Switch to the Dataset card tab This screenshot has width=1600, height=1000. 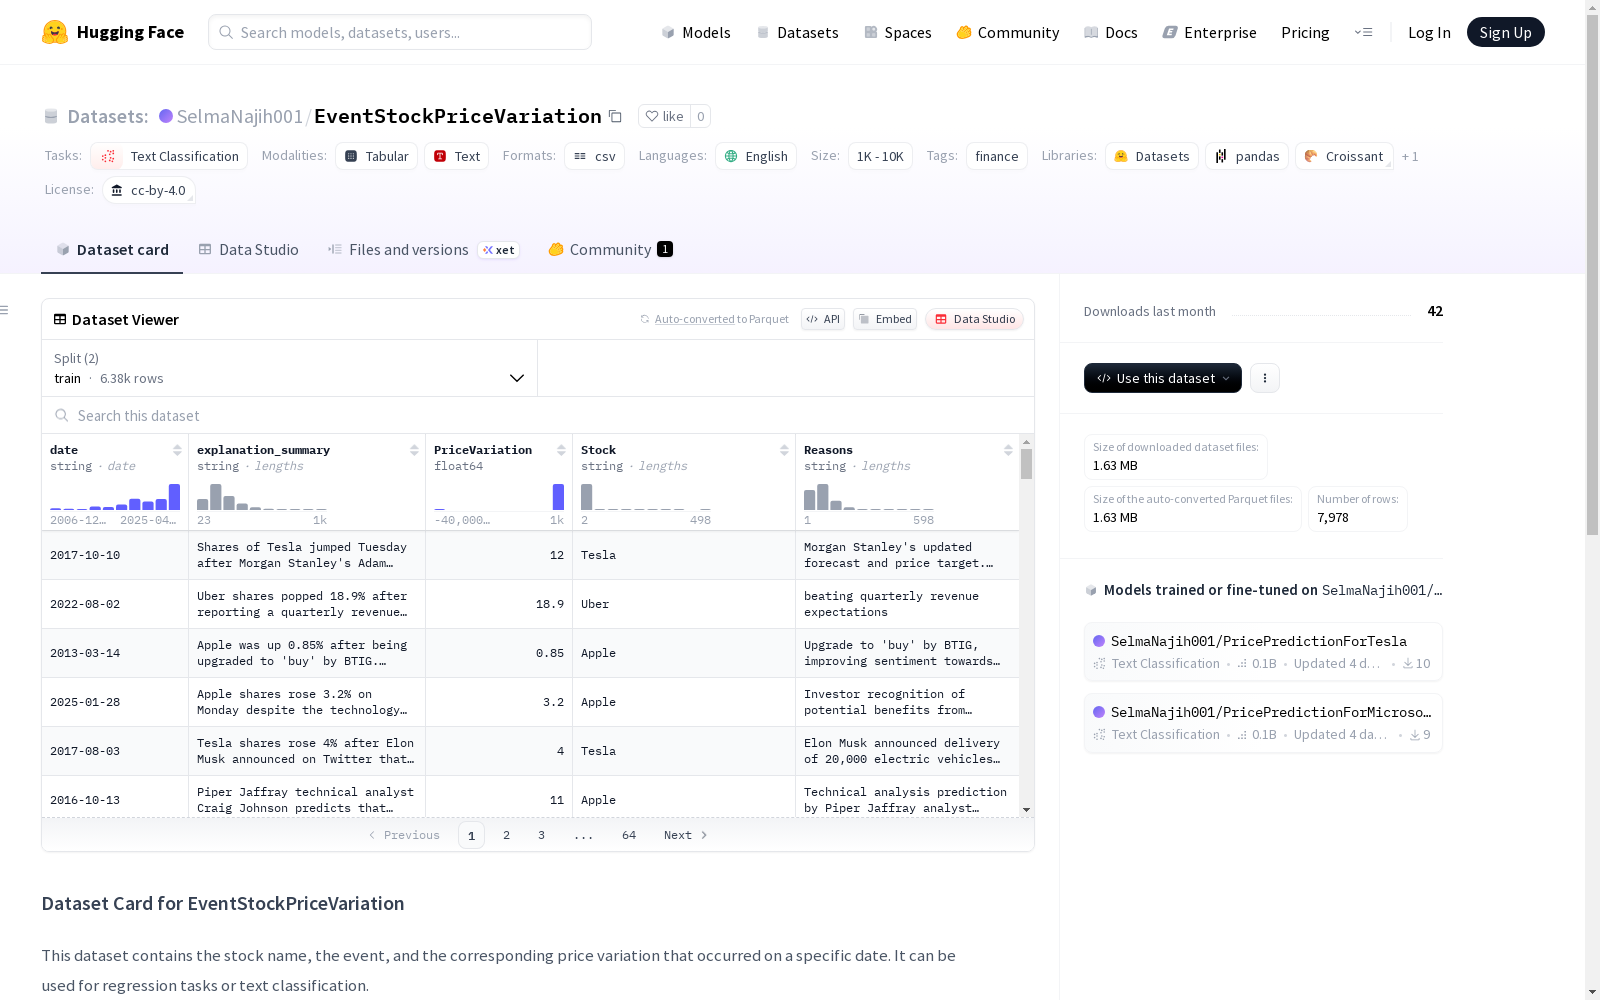[112, 250]
